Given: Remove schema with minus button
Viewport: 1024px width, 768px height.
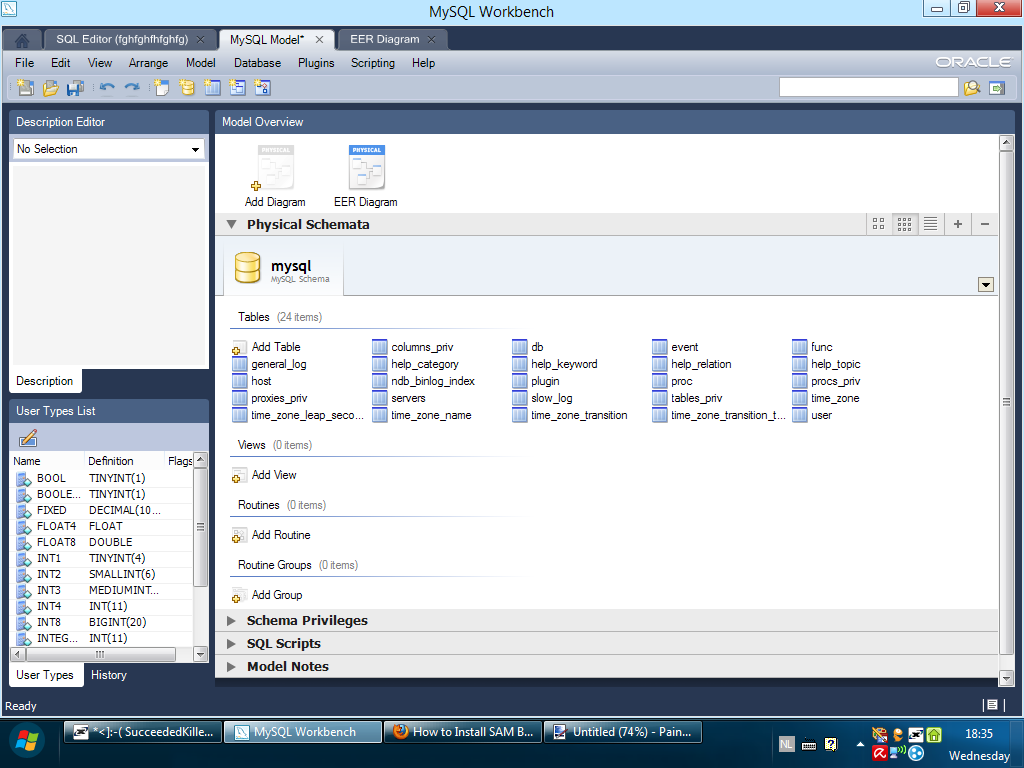Looking at the screenshot, I should [x=985, y=224].
